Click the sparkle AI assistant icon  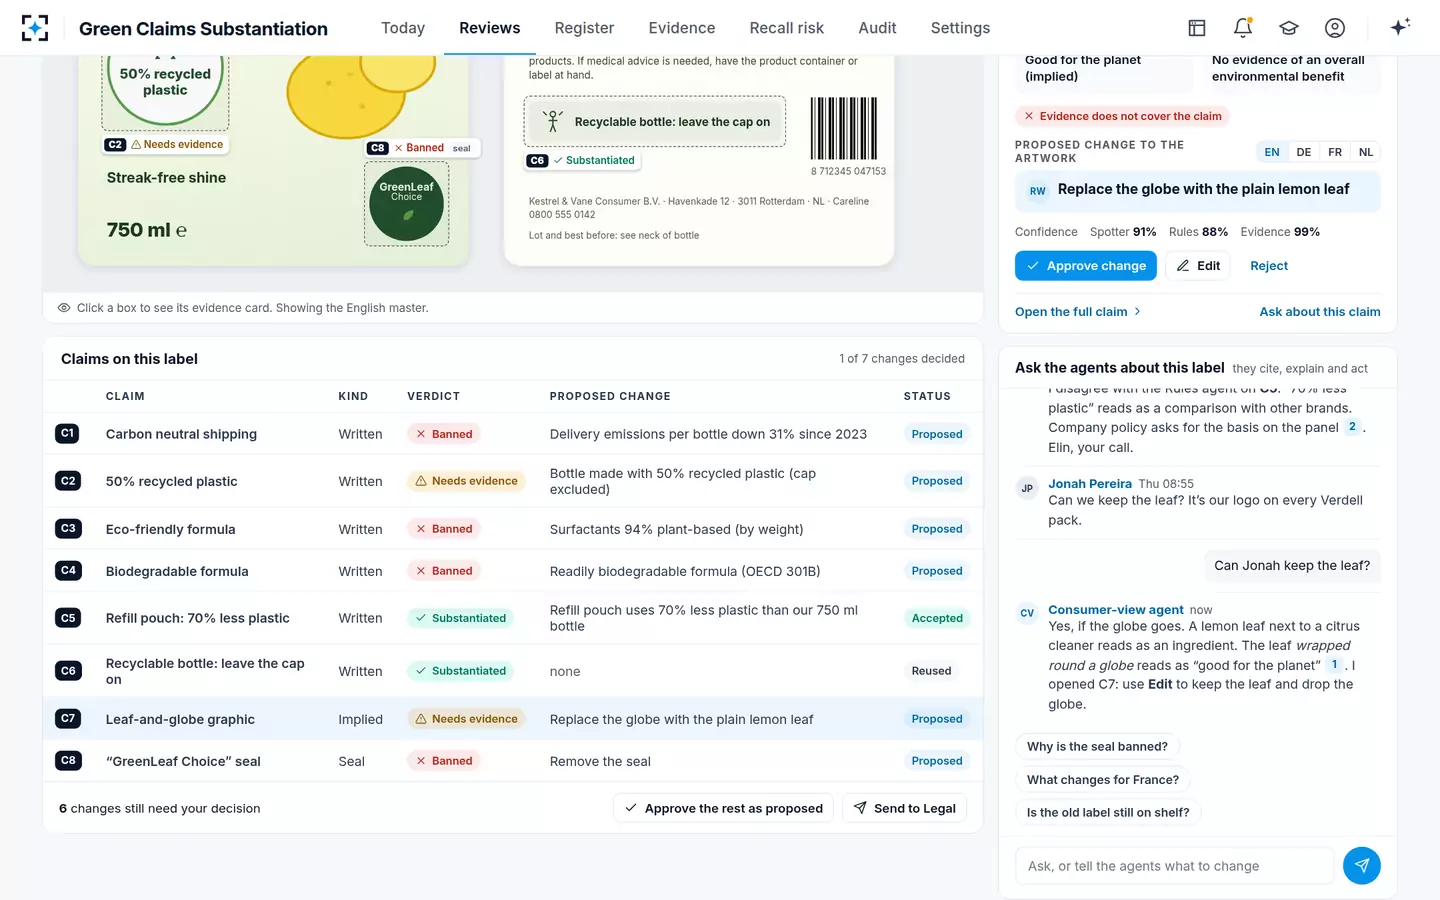pos(1400,27)
